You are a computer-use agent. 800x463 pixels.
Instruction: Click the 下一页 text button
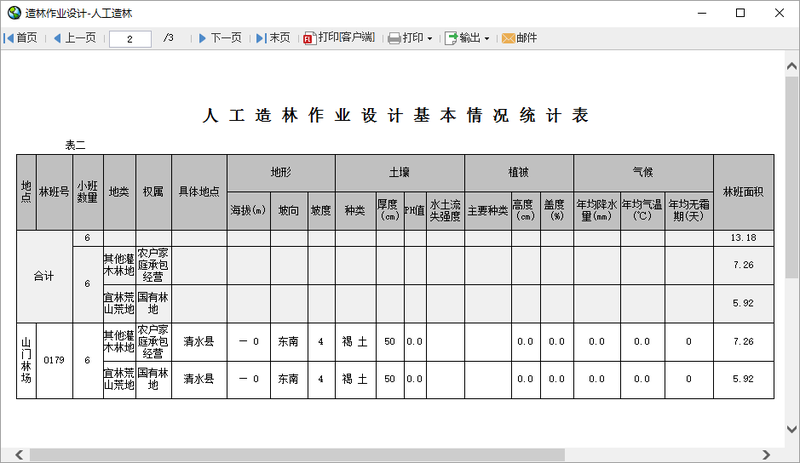[226, 38]
